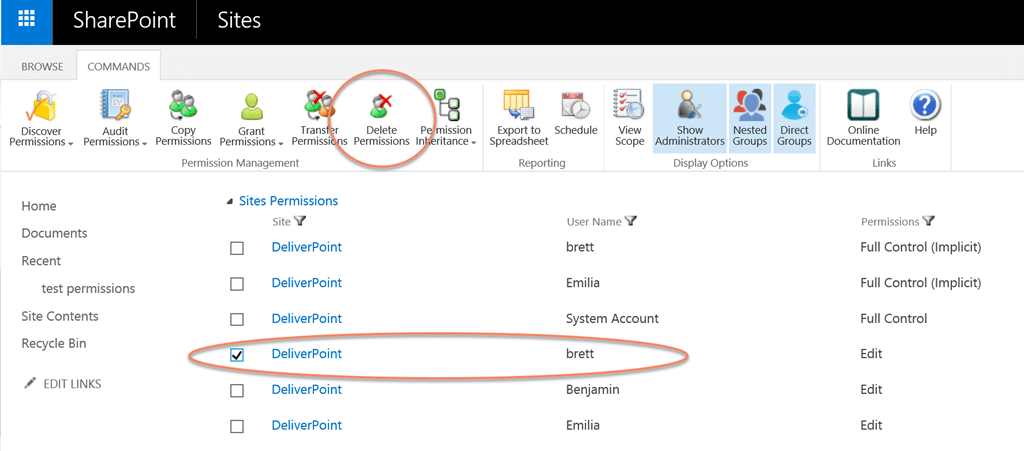Image resolution: width=1024 pixels, height=451 pixels.
Task: Toggle the Nested Groups display option
Action: click(x=750, y=118)
